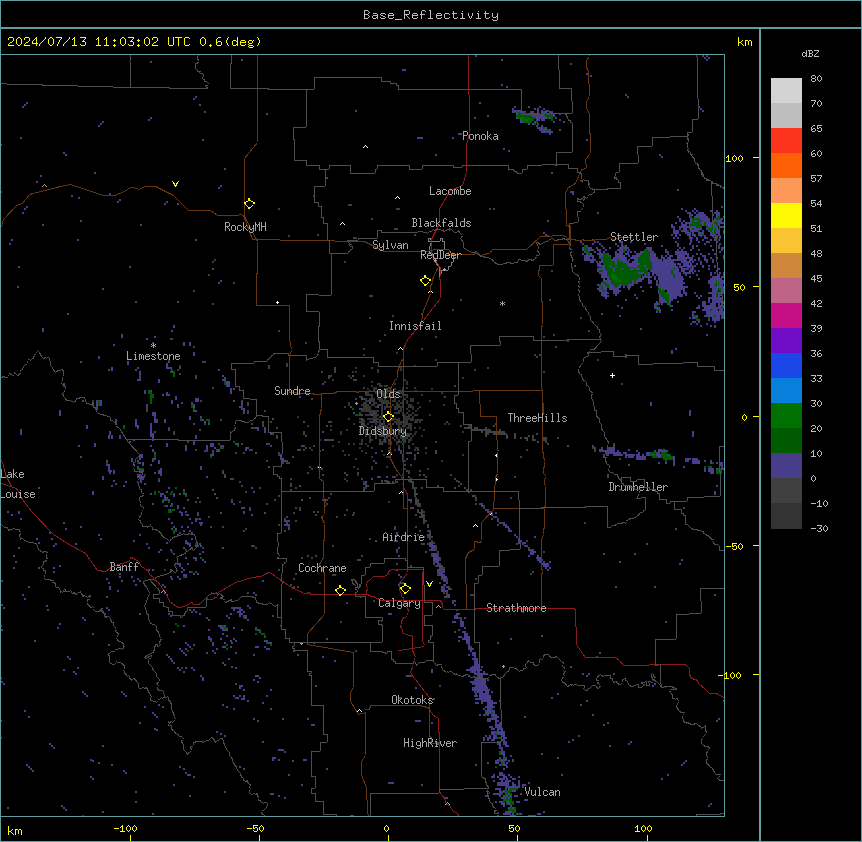Pick the magenta 39-42 dBZ legend swatch
862x842 pixels.
click(x=786, y=315)
